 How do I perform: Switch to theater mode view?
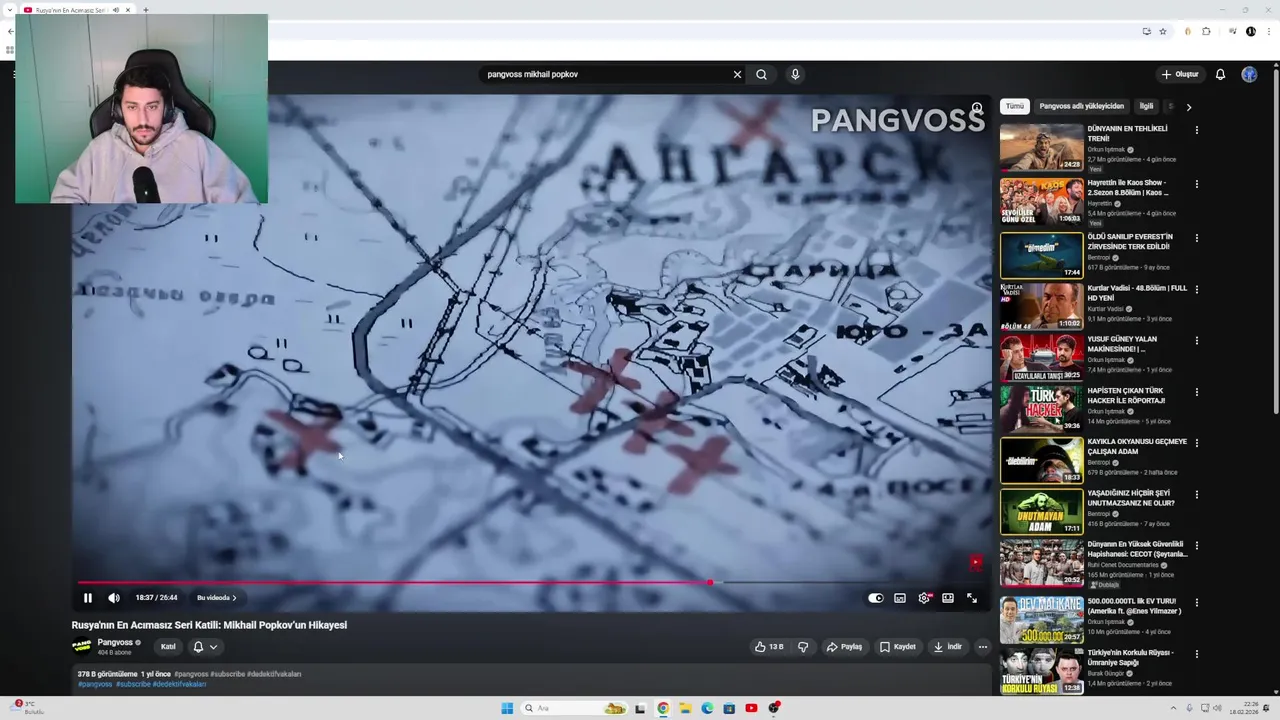coord(948,598)
